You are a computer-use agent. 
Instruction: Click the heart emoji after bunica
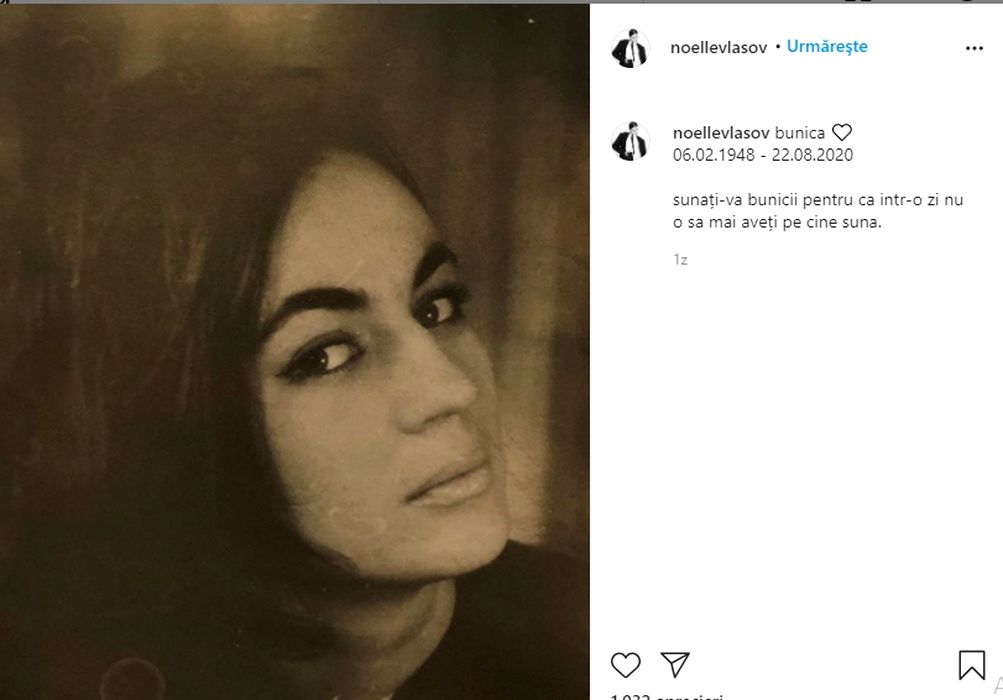coord(842,133)
